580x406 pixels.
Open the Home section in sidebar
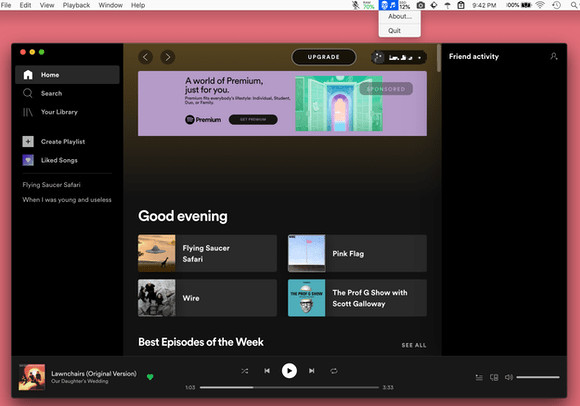pyautogui.click(x=67, y=75)
